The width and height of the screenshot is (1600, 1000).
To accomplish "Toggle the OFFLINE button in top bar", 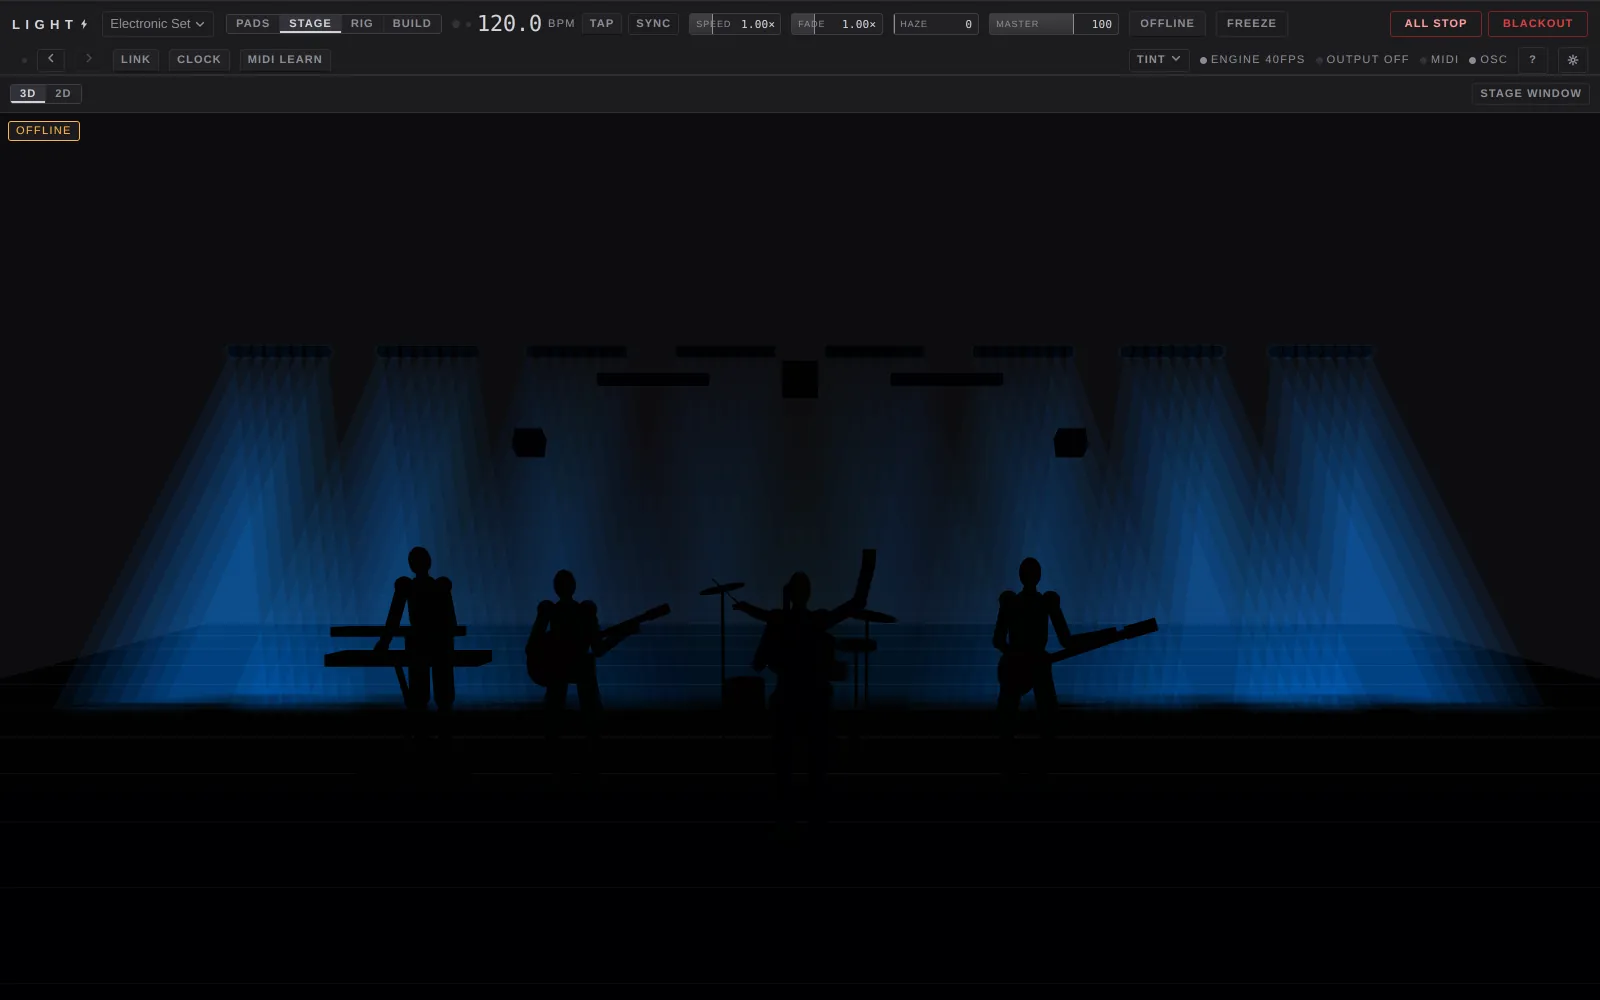I will [1167, 24].
